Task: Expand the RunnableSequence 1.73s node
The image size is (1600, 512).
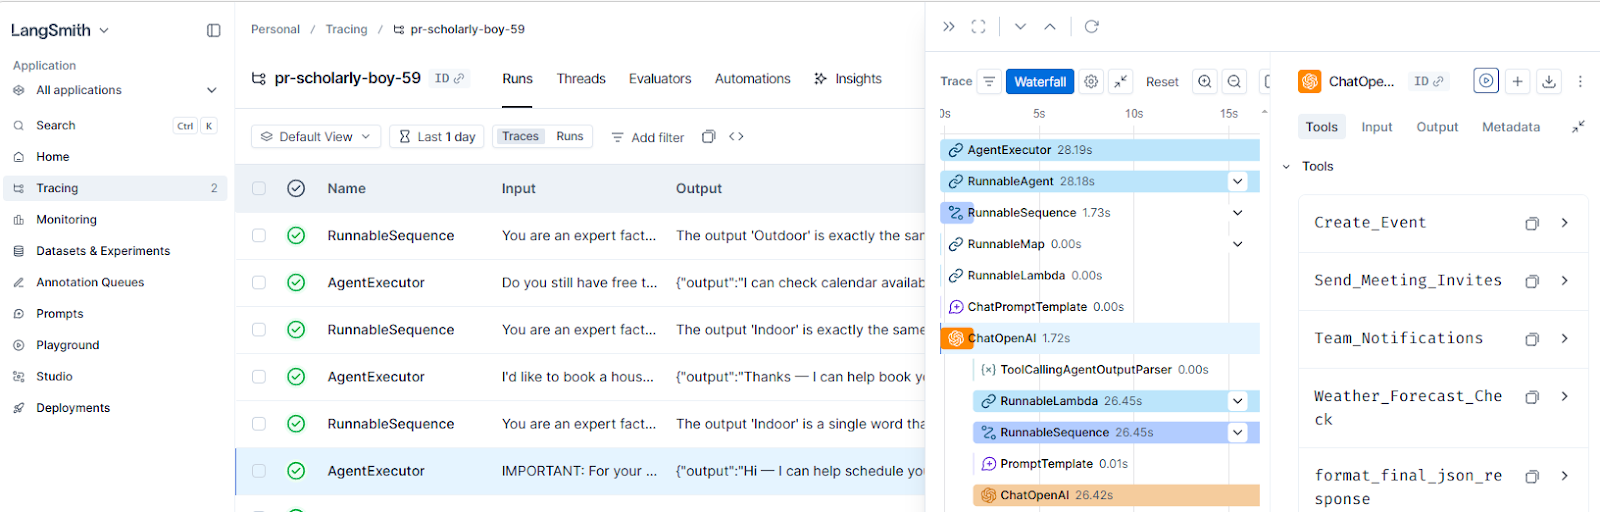Action: [1238, 213]
